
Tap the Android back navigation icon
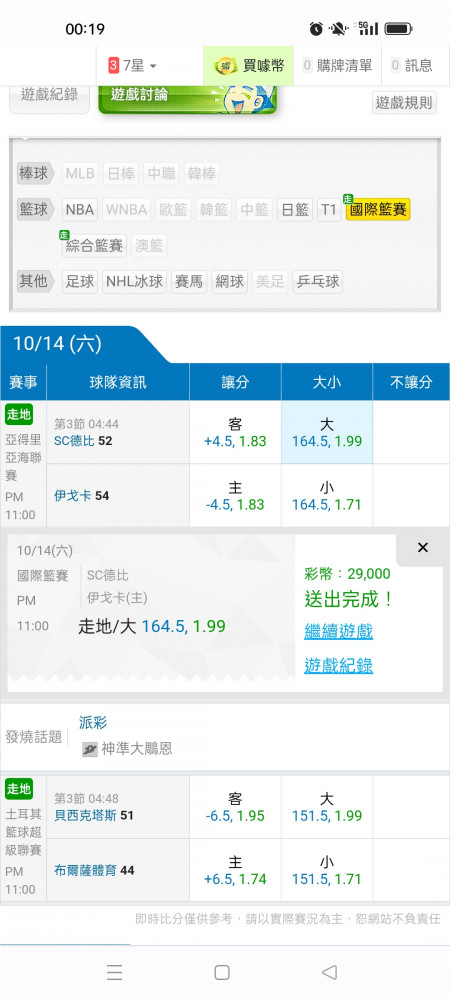330,972
